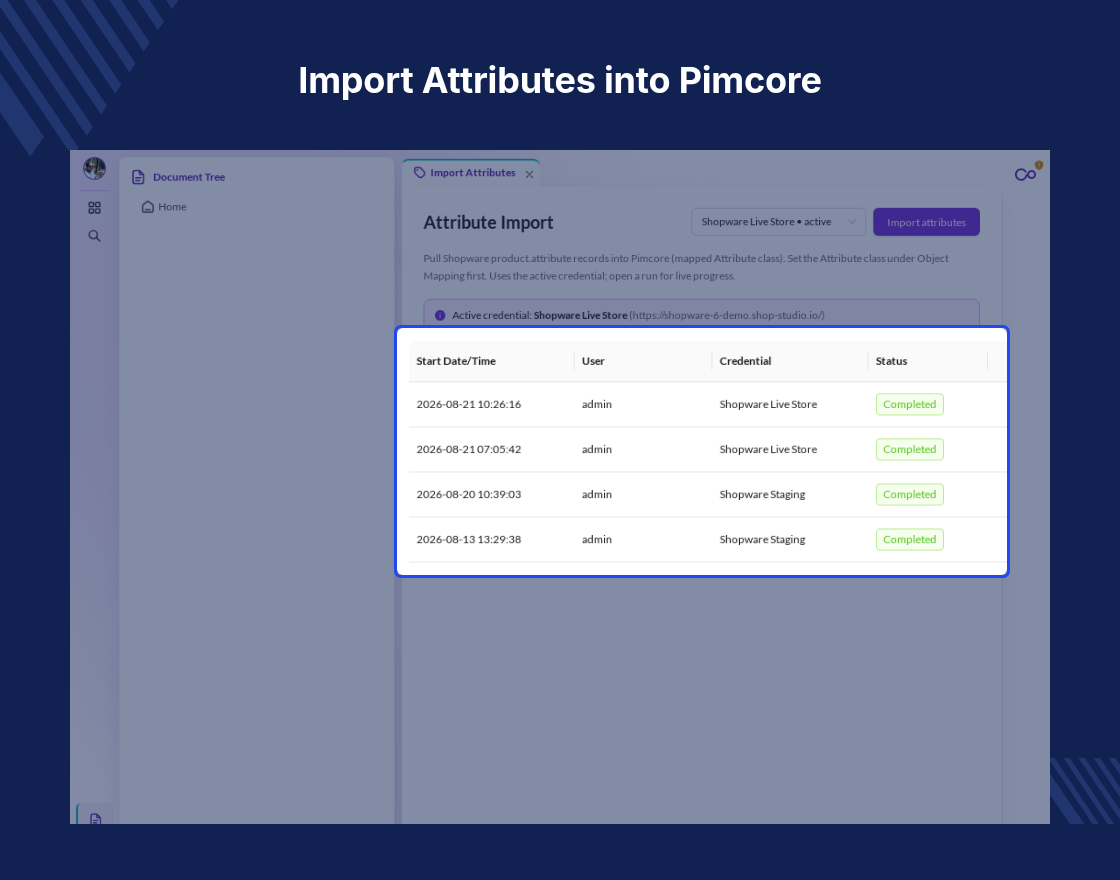
Task: Click Completed status for the 07:05:42 run
Action: coord(909,449)
